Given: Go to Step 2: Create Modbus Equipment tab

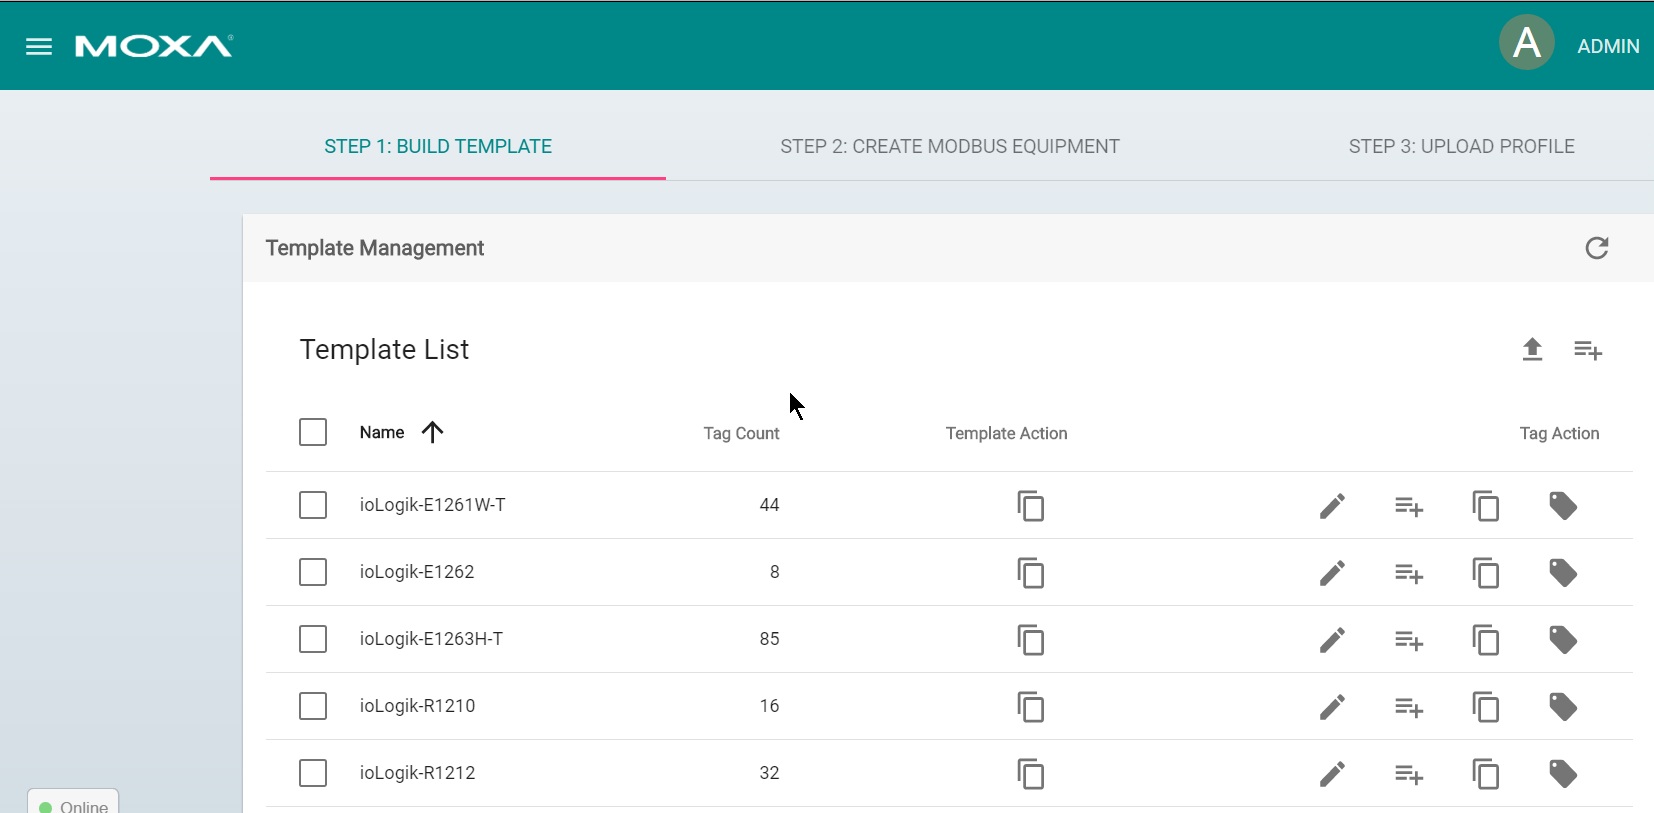Looking at the screenshot, I should [x=950, y=146].
